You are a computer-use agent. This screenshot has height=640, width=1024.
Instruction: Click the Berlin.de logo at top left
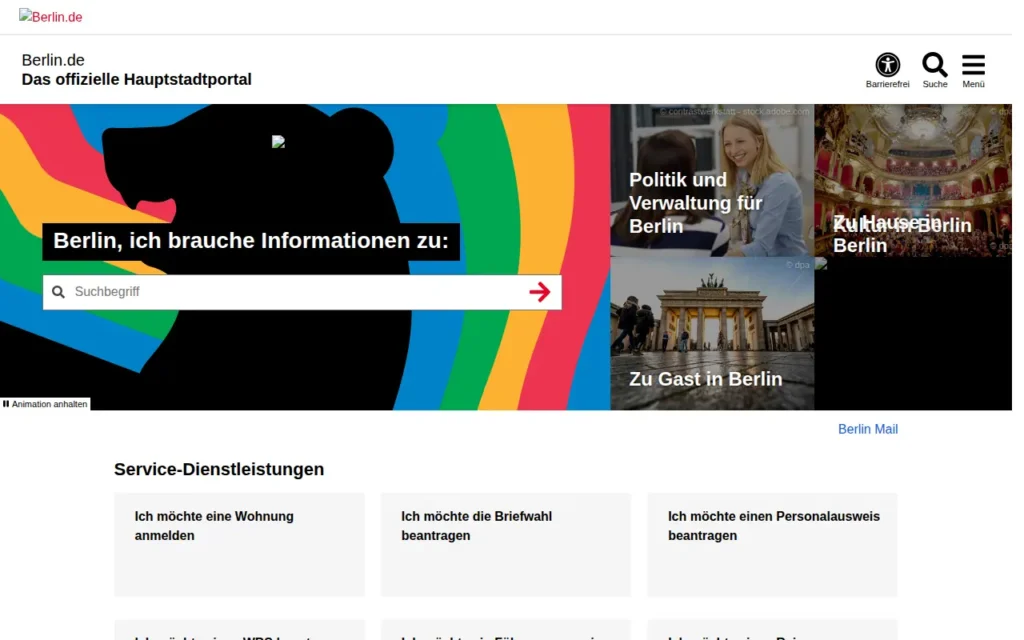click(51, 17)
